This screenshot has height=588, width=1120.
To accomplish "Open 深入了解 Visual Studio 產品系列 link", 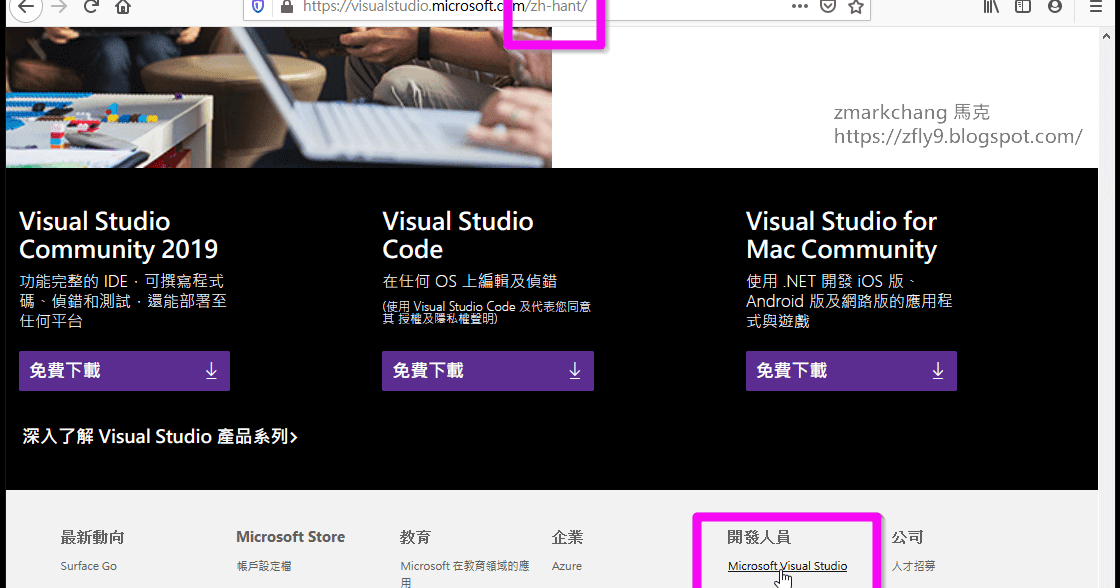I will point(160,437).
